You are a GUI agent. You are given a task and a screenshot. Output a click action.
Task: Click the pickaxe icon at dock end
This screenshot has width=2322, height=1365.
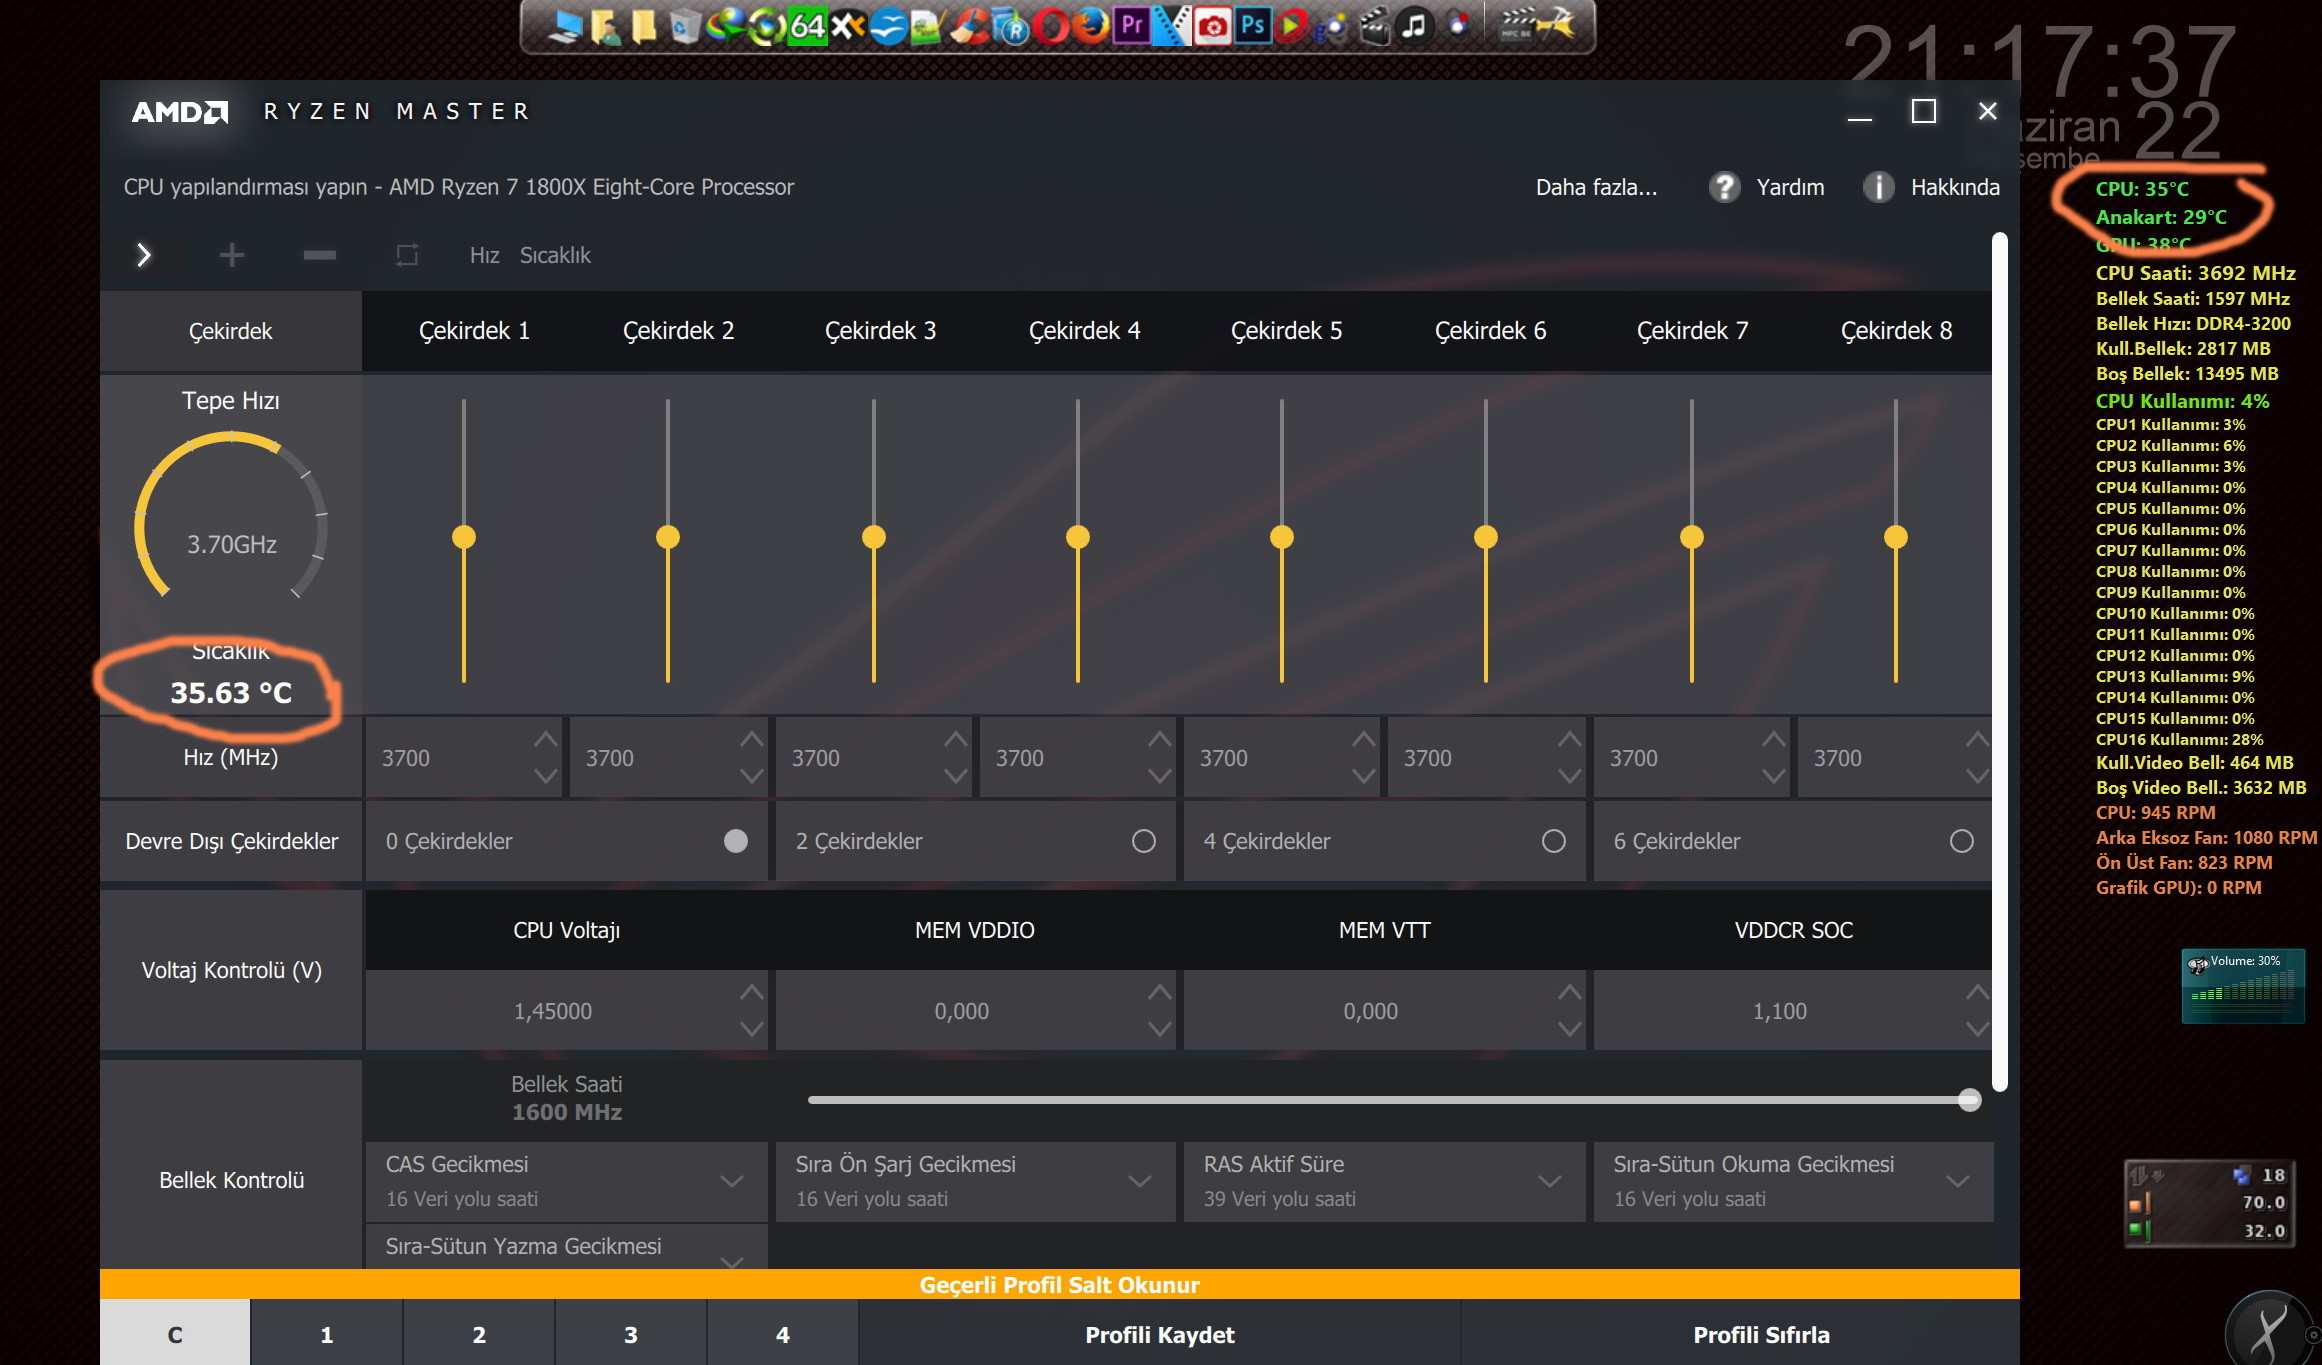1556,25
